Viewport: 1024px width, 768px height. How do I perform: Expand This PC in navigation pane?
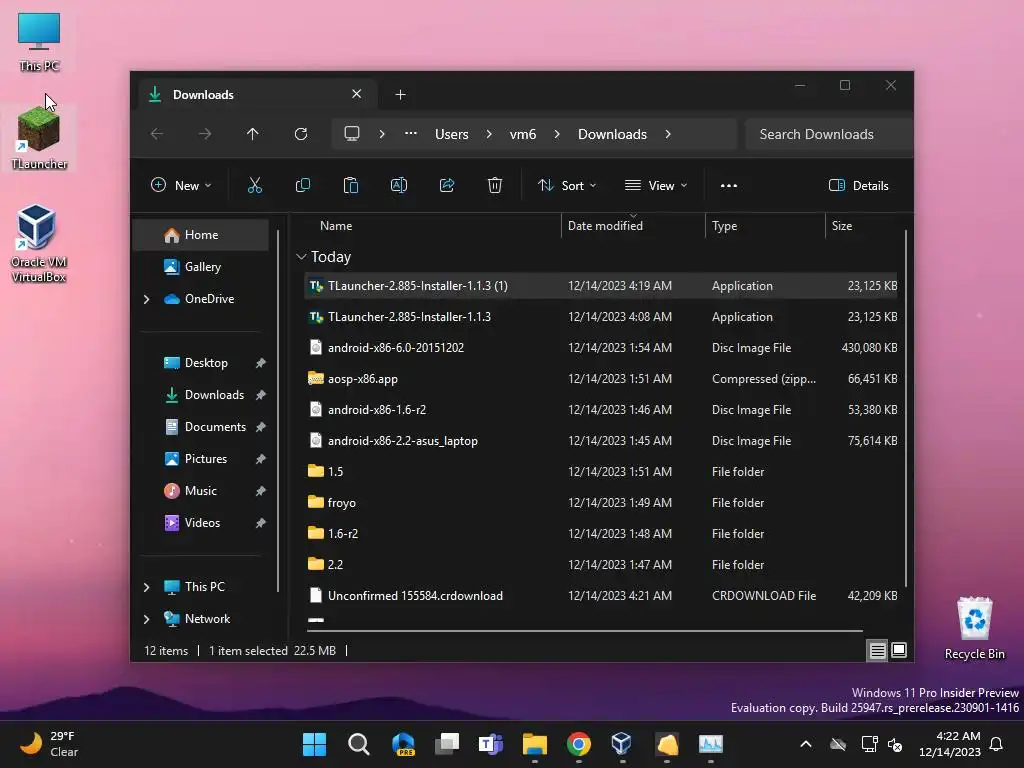click(x=146, y=587)
